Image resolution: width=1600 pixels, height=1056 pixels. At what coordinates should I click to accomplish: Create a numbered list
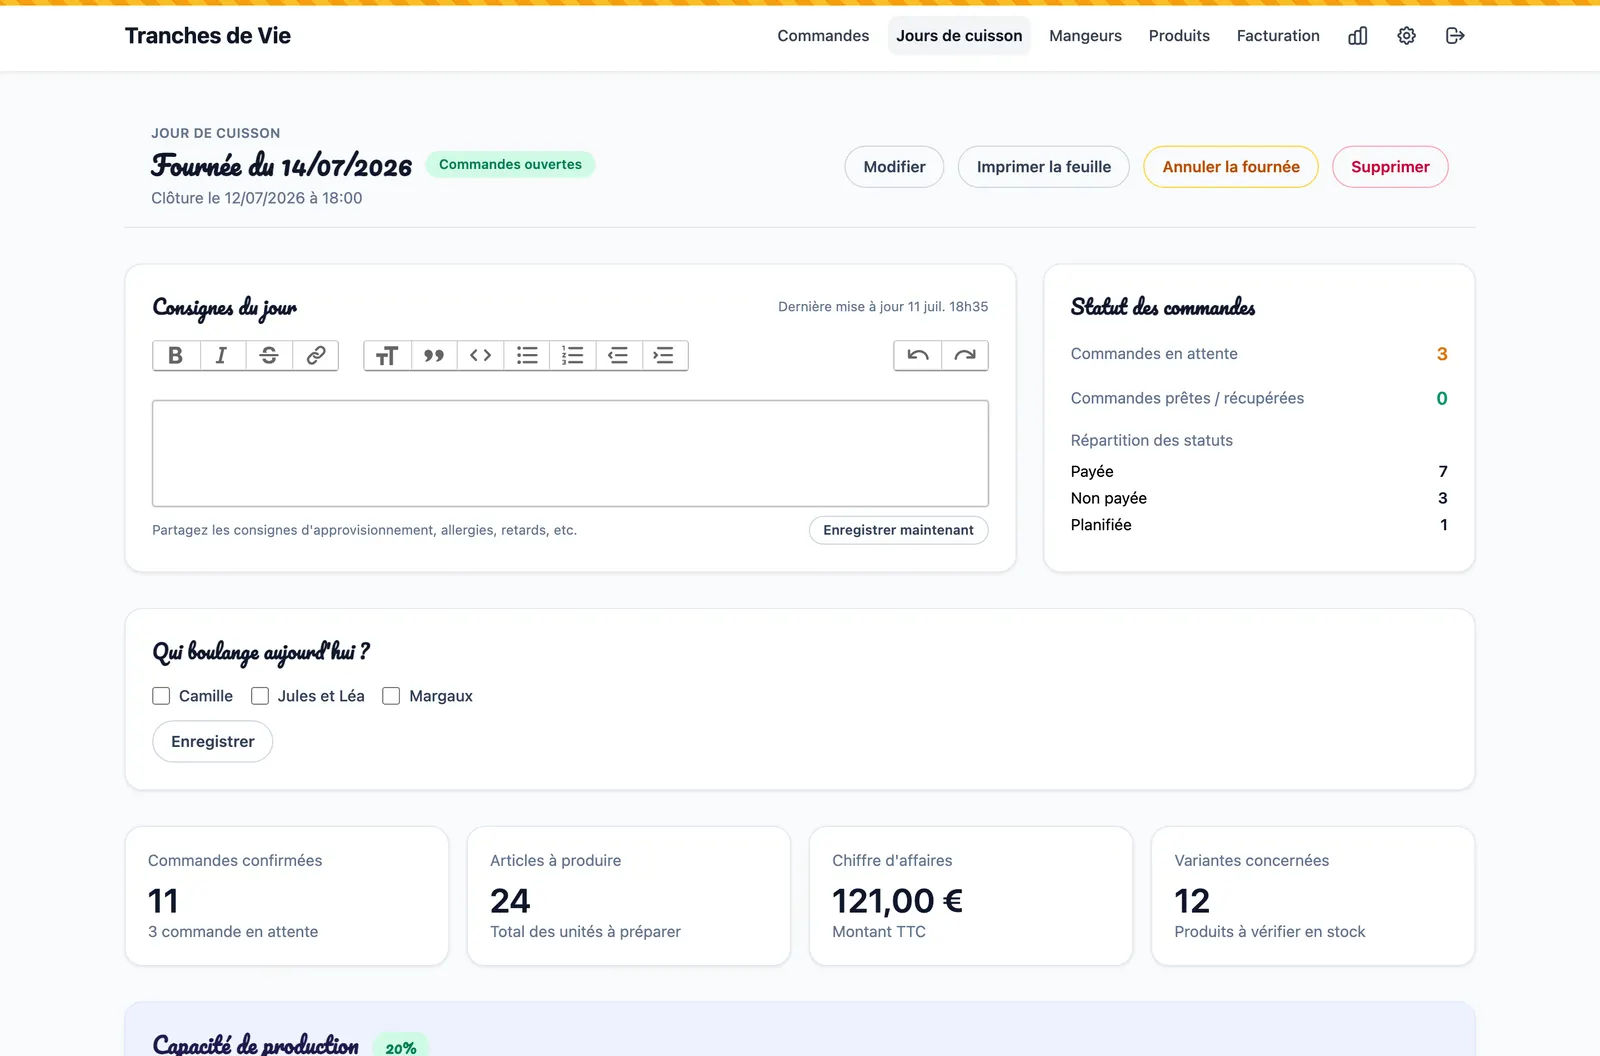pyautogui.click(x=573, y=355)
